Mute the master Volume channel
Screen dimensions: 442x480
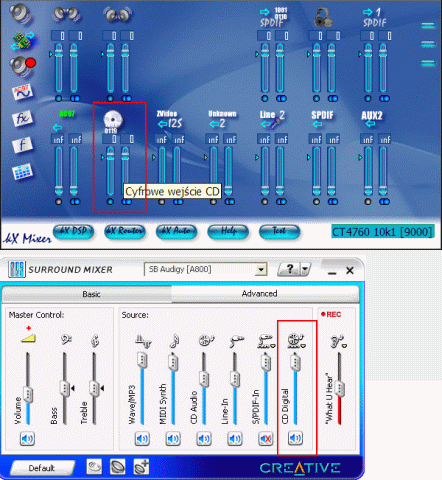click(x=27, y=439)
